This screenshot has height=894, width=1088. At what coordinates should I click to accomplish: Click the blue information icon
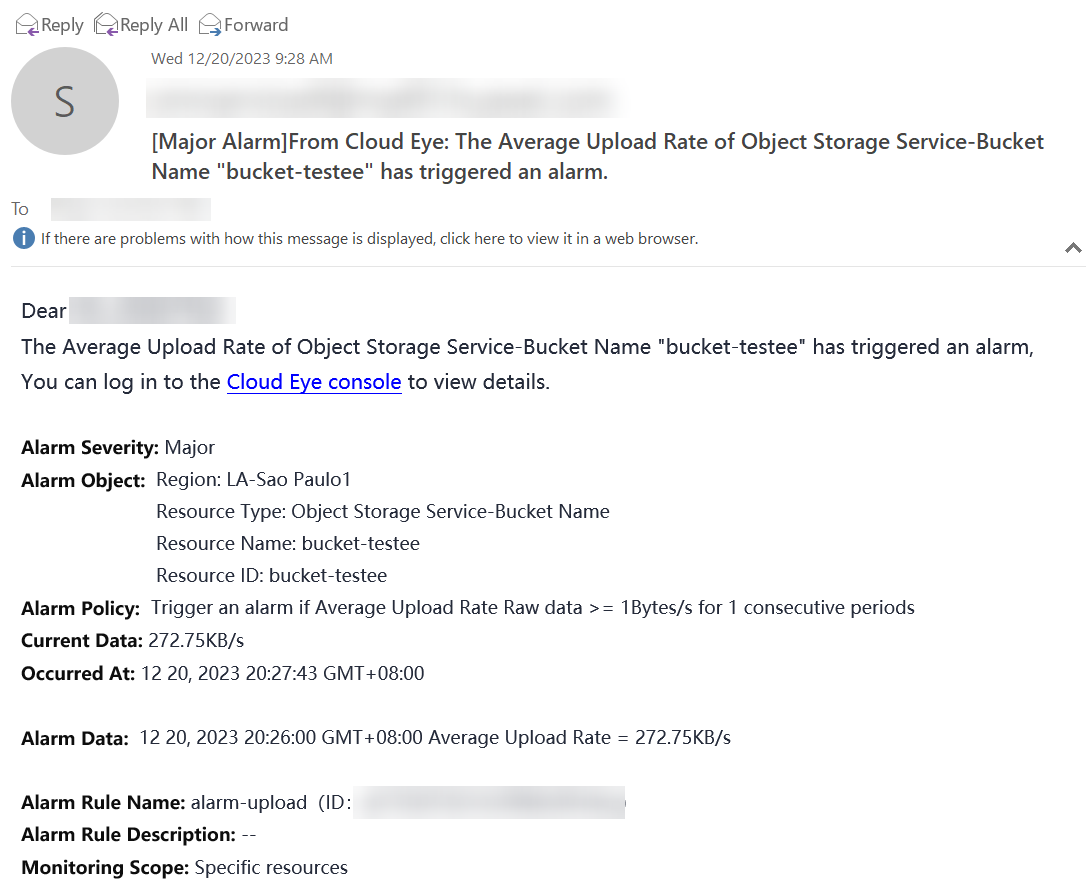click(24, 239)
